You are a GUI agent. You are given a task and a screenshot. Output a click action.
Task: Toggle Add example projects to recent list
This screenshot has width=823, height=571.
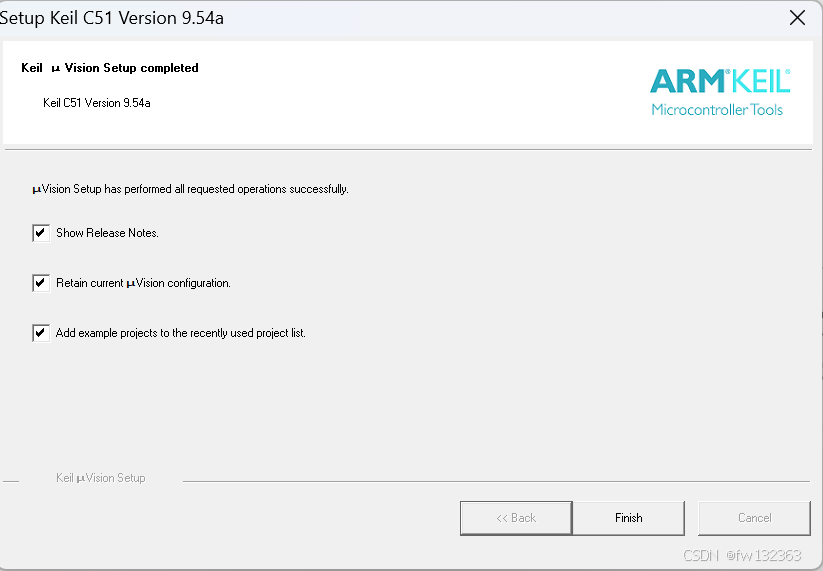[x=41, y=333]
